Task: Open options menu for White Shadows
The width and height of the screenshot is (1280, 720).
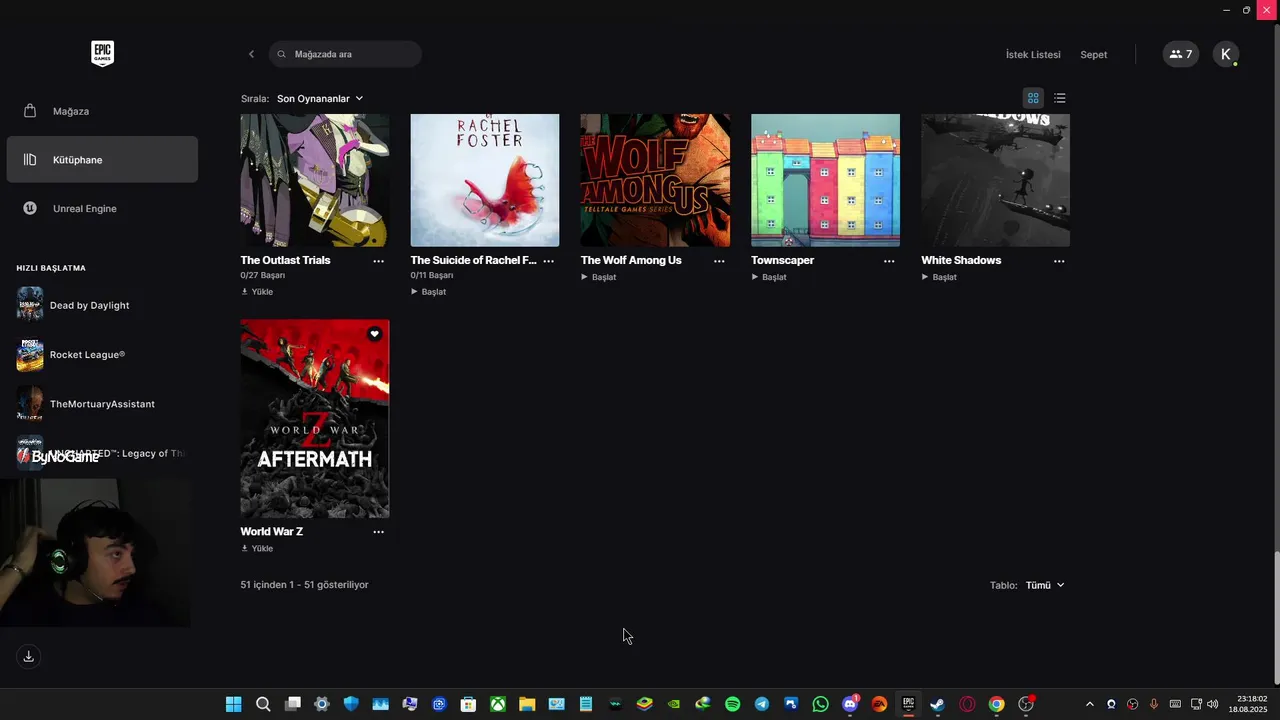Action: tap(1059, 261)
